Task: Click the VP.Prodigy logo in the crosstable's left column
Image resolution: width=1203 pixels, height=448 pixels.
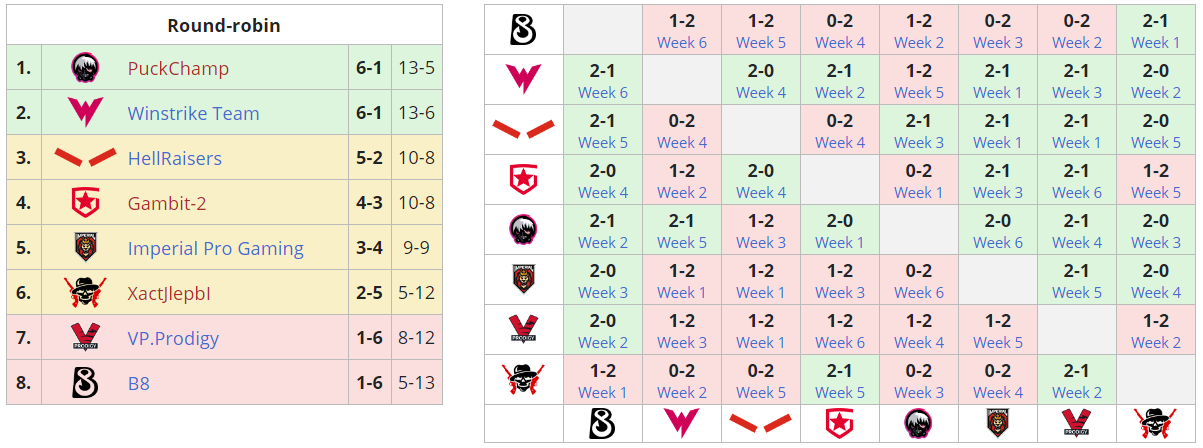Action: 524,330
